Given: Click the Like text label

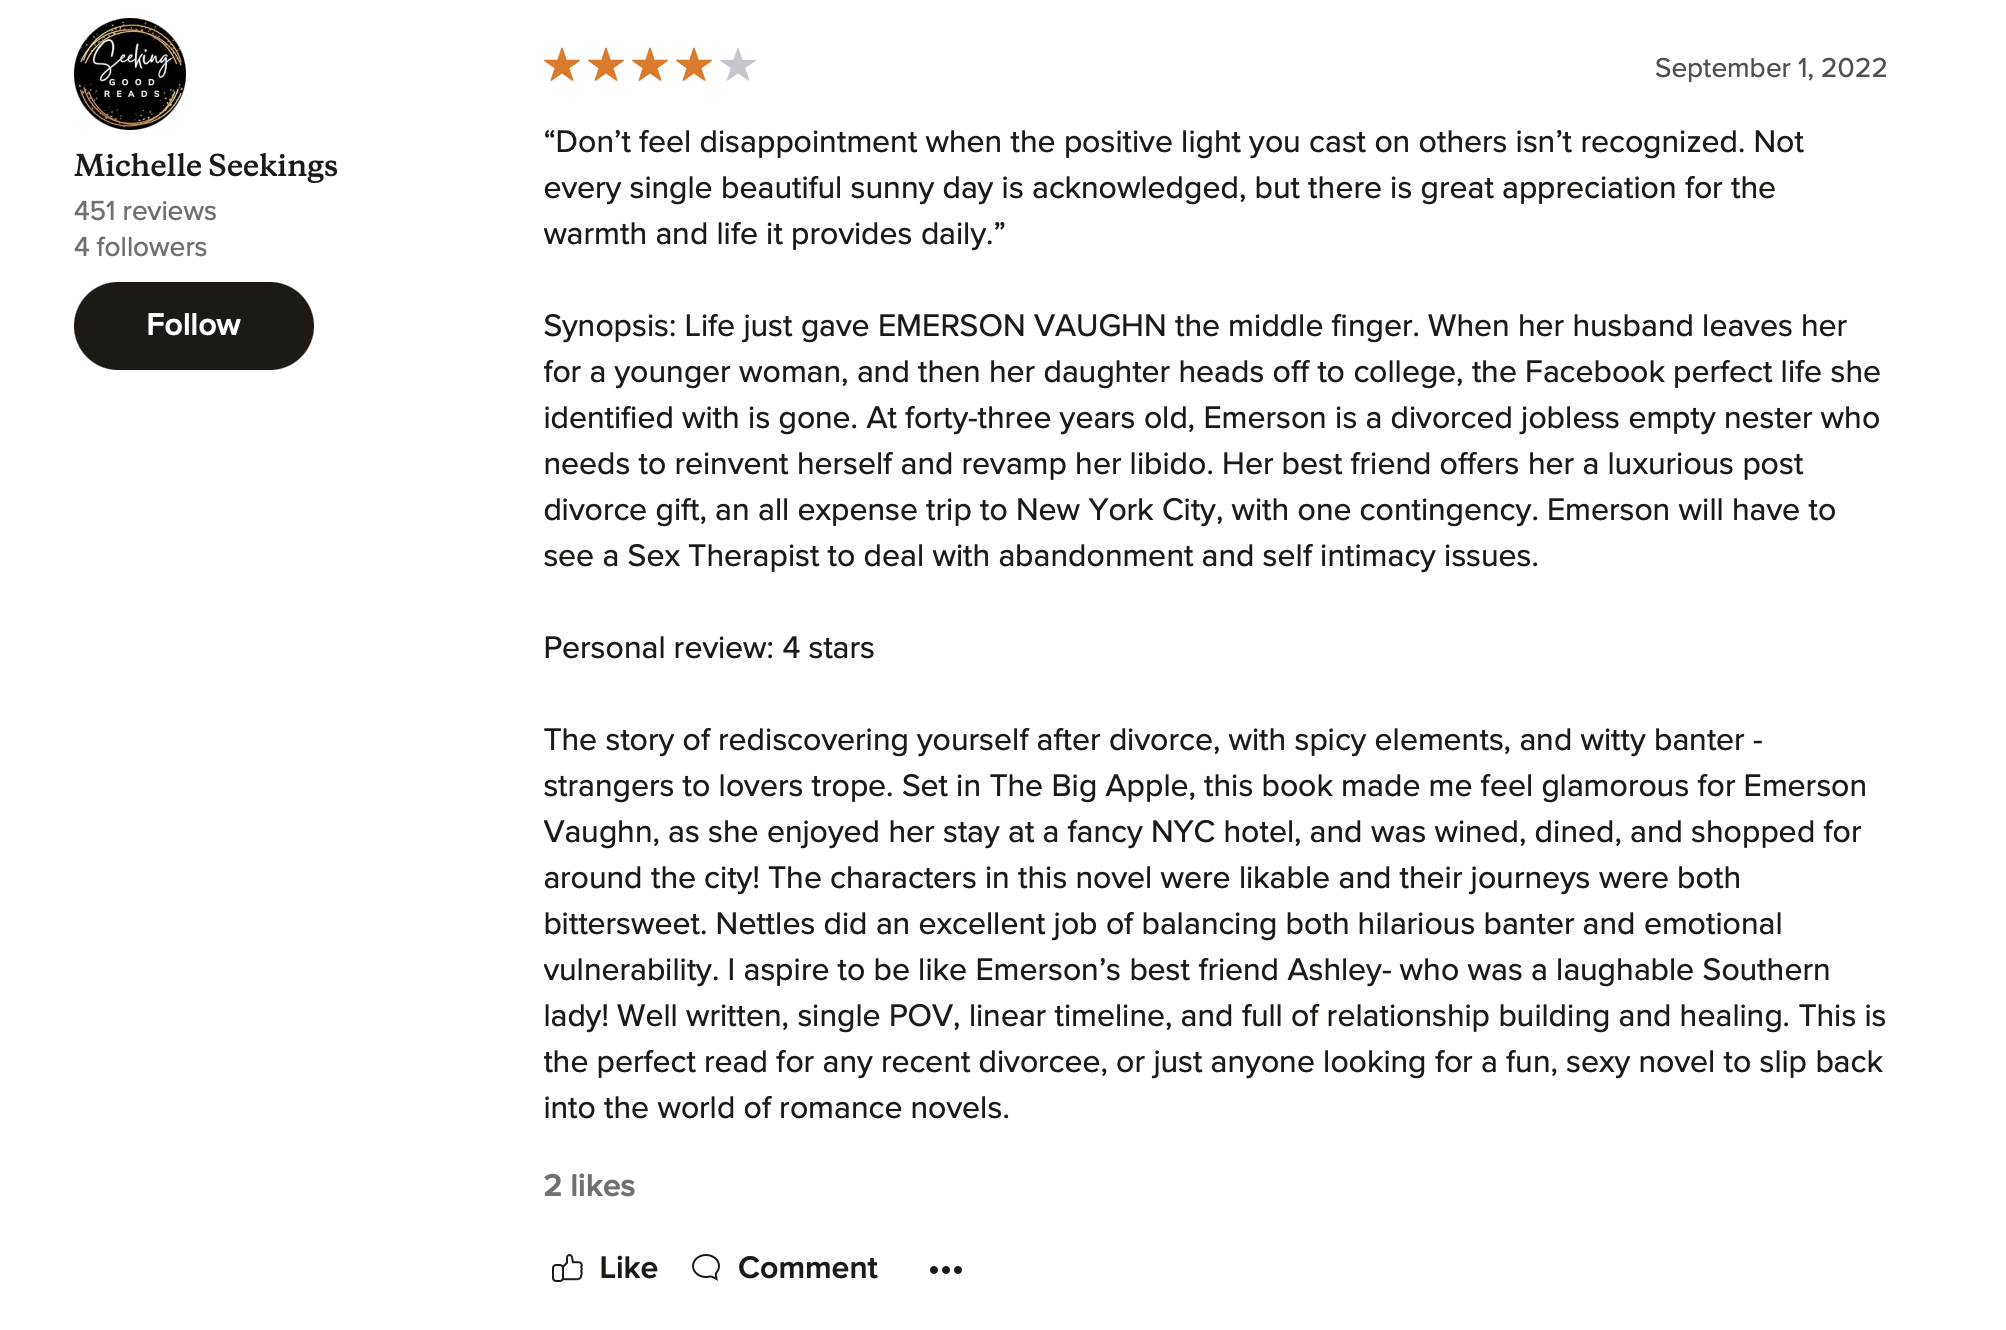Looking at the screenshot, I should pyautogui.click(x=628, y=1268).
